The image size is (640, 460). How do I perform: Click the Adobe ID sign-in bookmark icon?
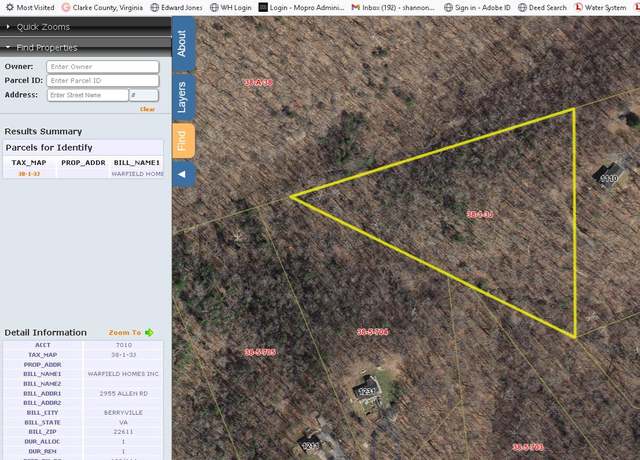(448, 7)
